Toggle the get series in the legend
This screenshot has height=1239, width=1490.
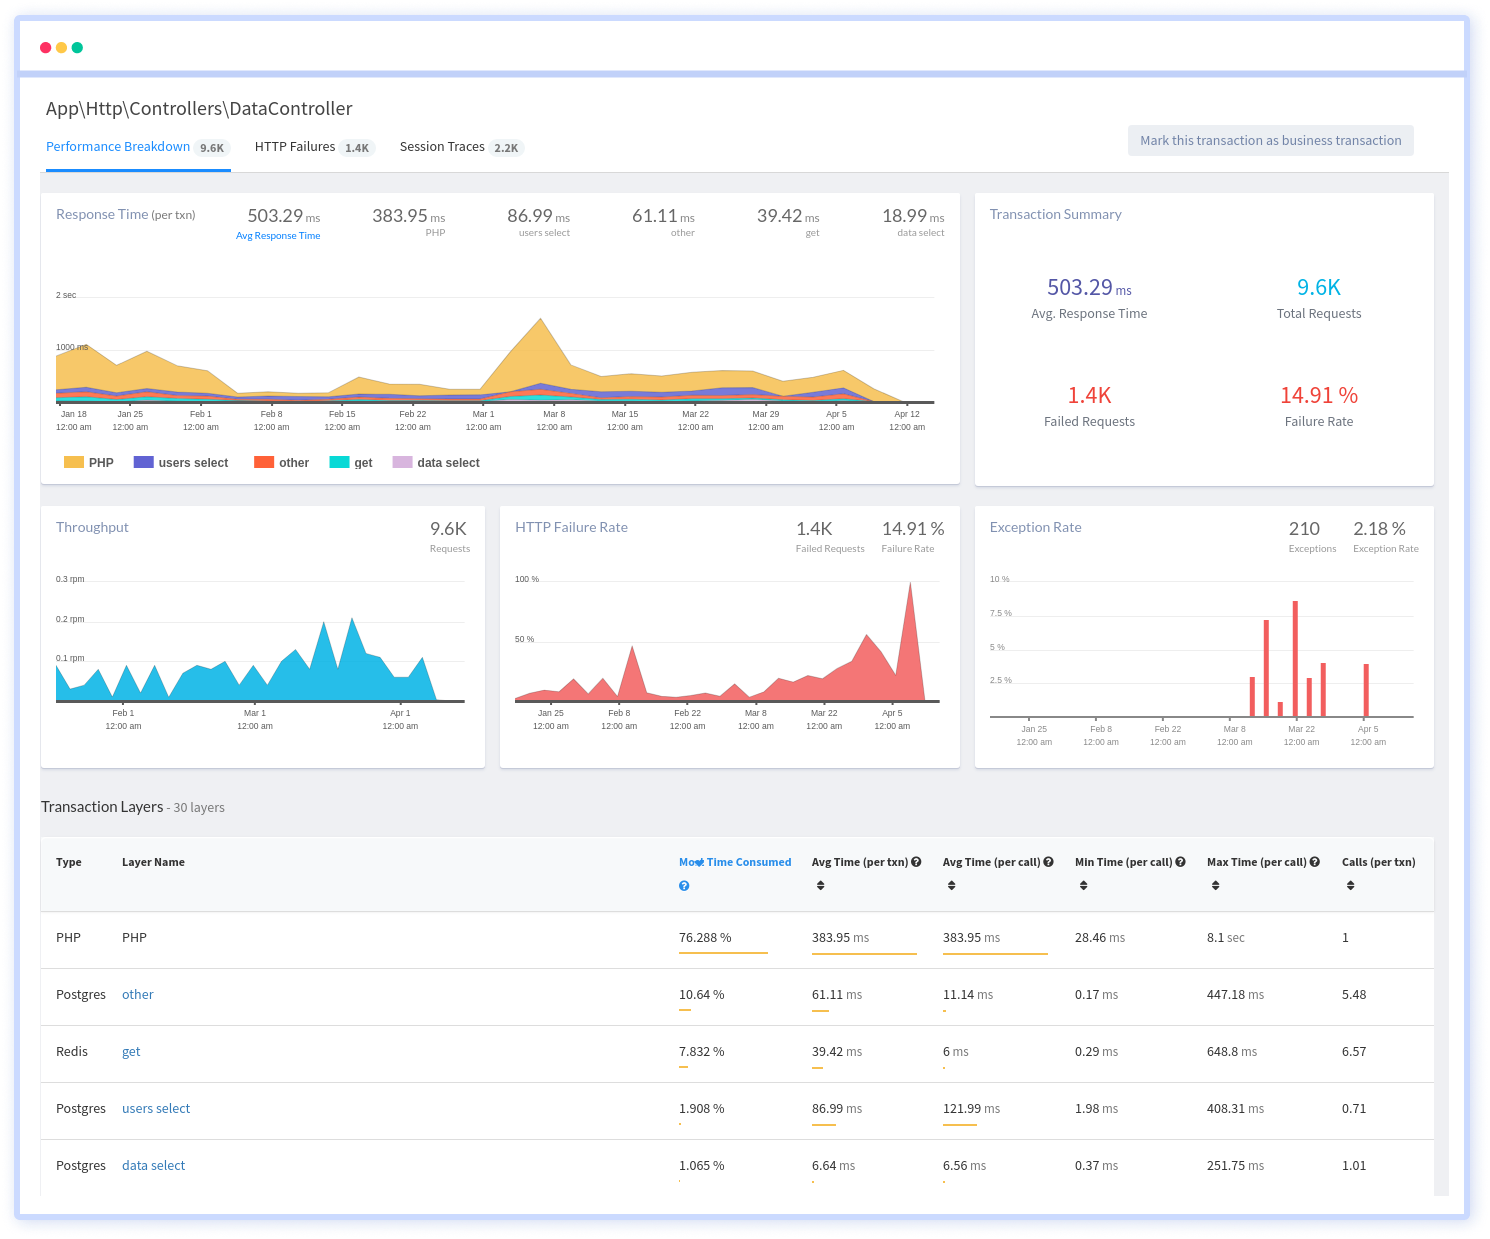click(351, 462)
